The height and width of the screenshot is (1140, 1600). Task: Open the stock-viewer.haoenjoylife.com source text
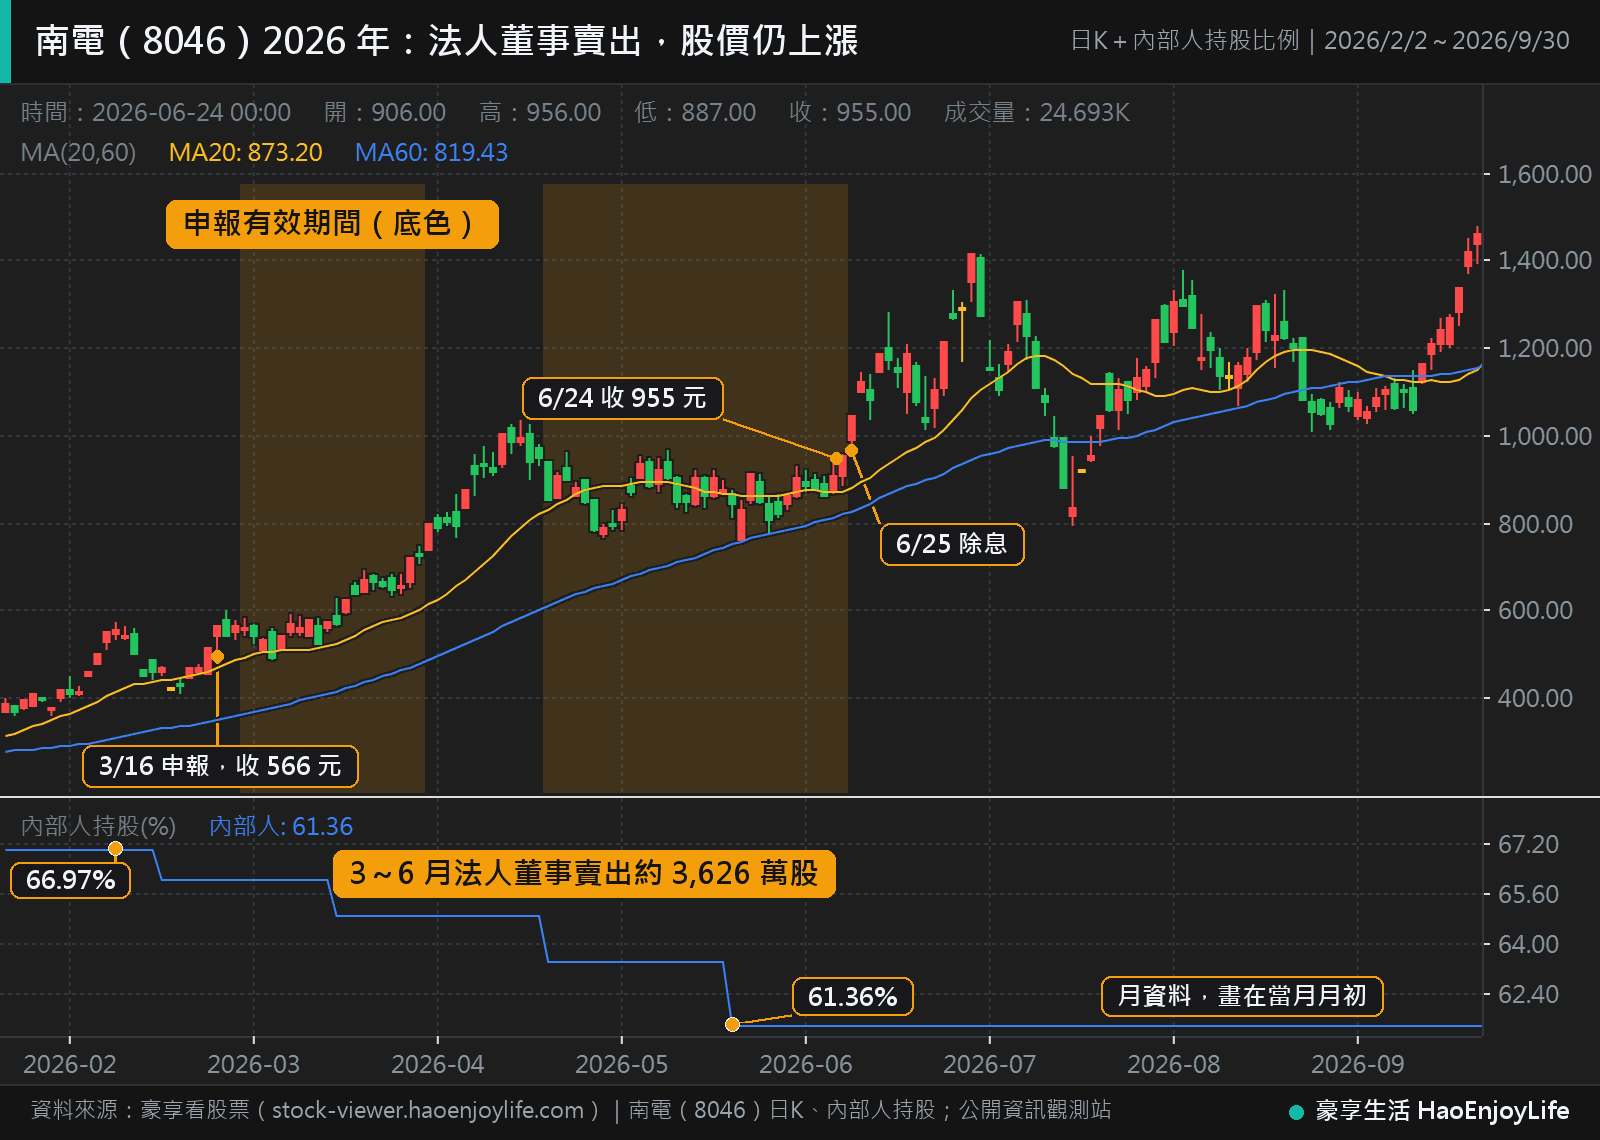428,1110
